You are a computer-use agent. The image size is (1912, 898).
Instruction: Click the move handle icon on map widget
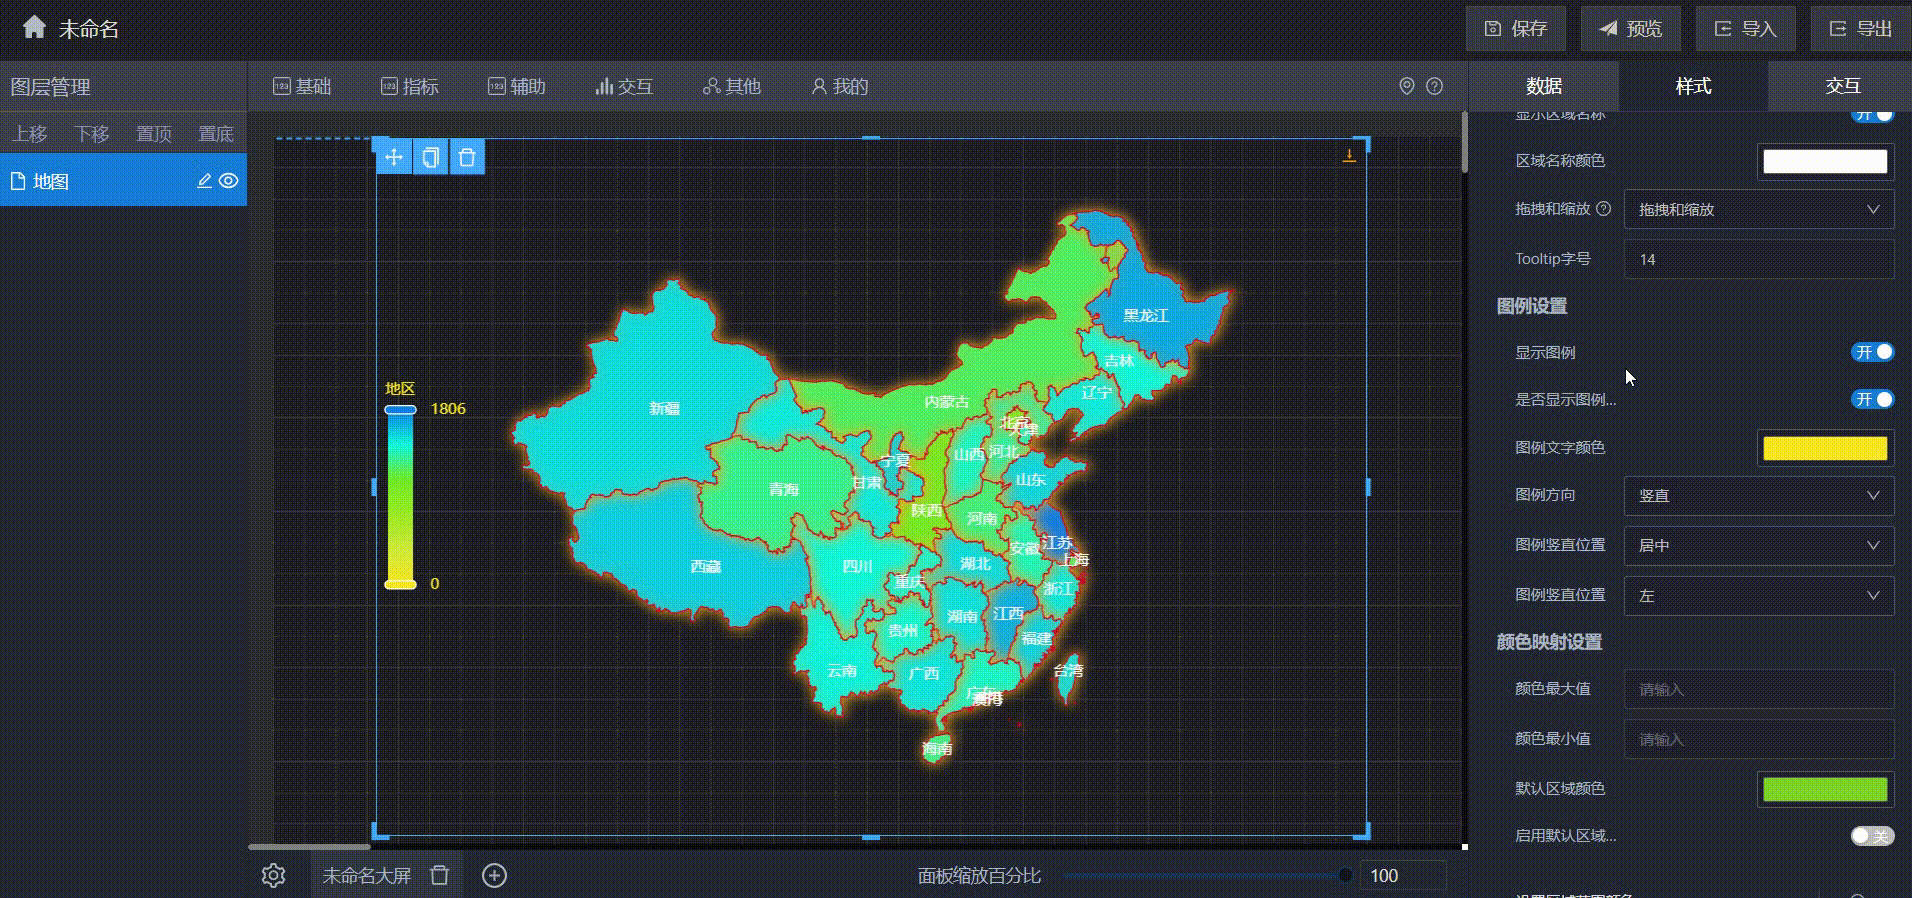coord(394,157)
